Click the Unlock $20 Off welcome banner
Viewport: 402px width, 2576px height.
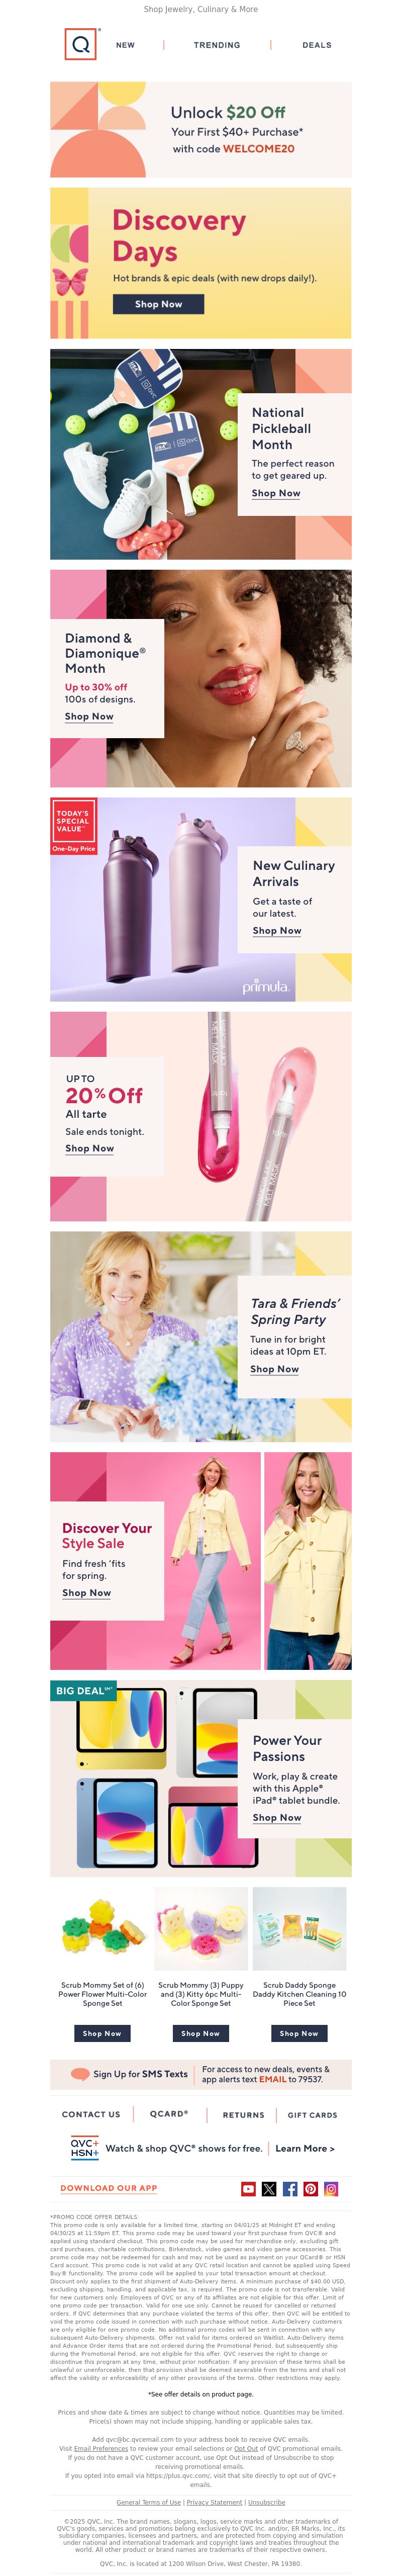tap(201, 130)
